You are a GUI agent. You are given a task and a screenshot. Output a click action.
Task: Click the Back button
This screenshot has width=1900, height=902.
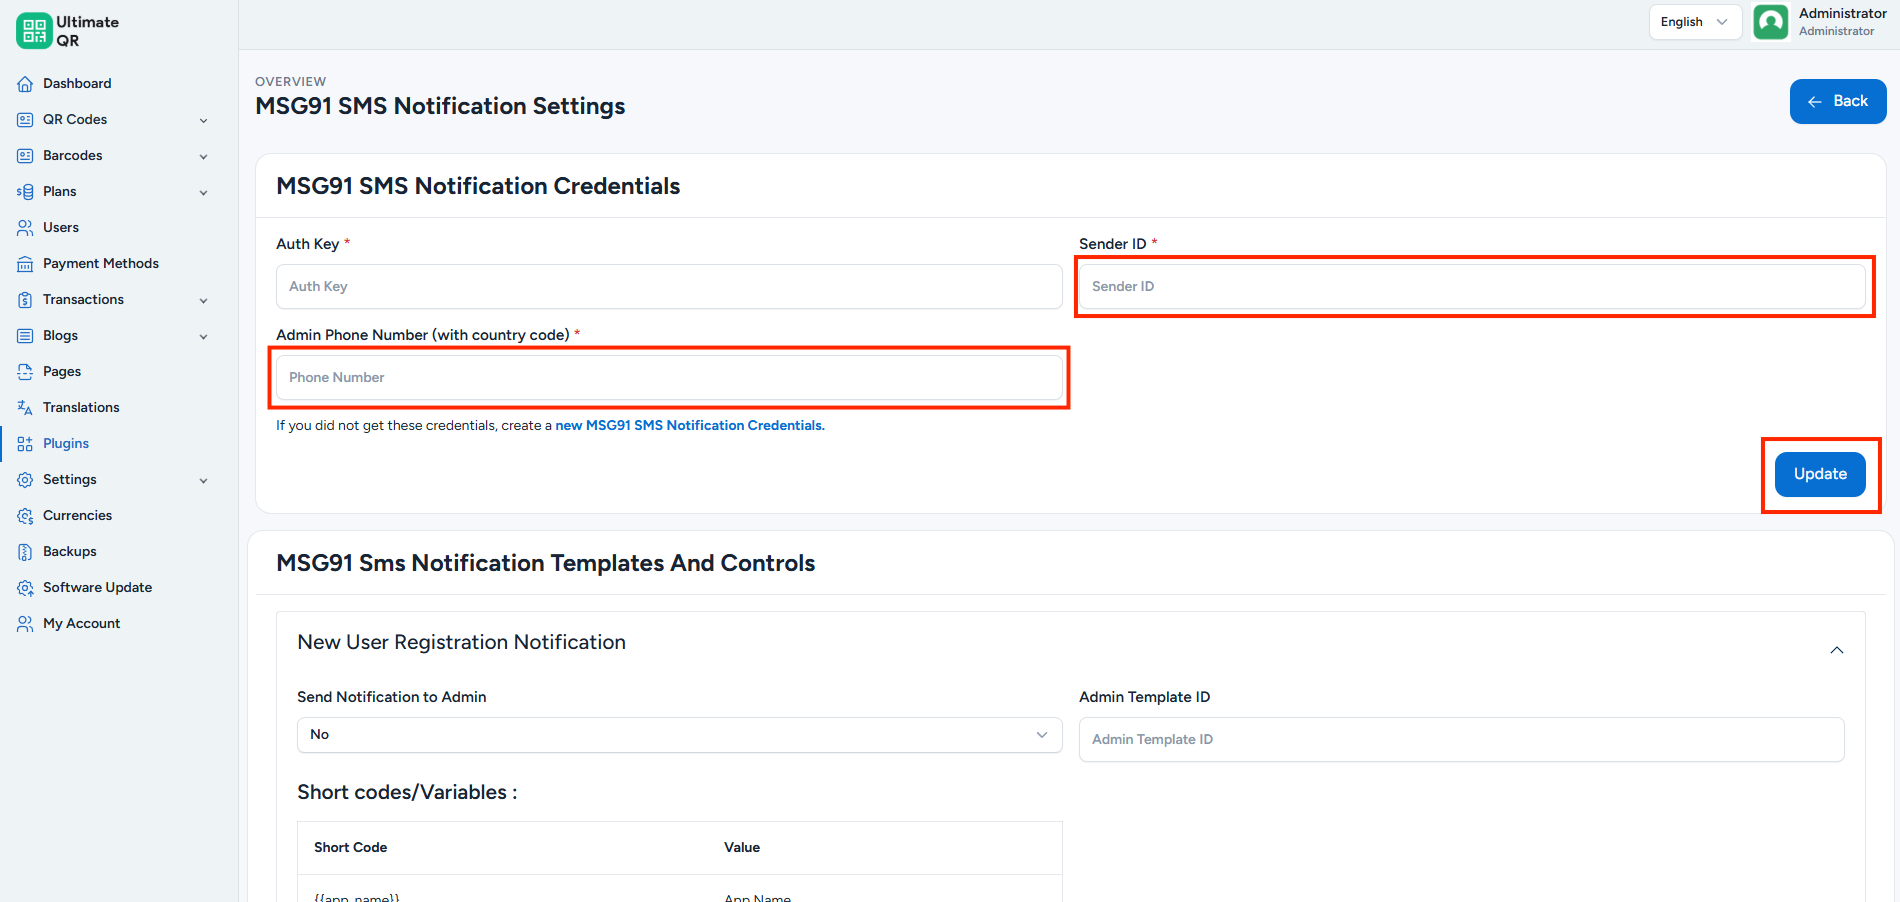(1838, 101)
